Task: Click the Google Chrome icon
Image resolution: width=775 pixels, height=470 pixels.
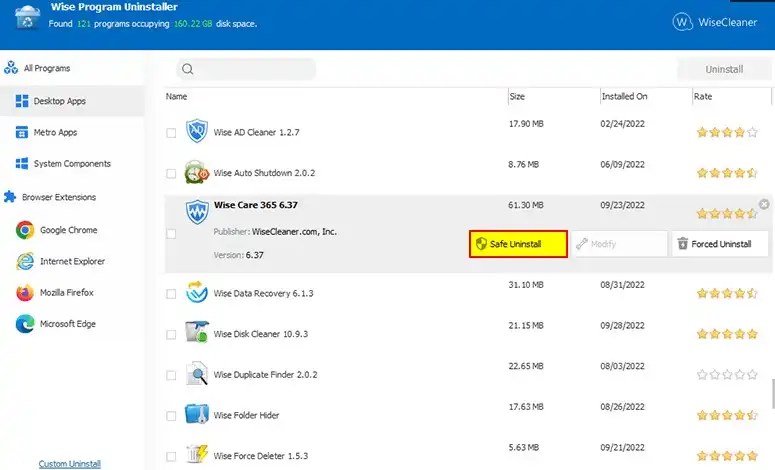Action: coord(25,230)
